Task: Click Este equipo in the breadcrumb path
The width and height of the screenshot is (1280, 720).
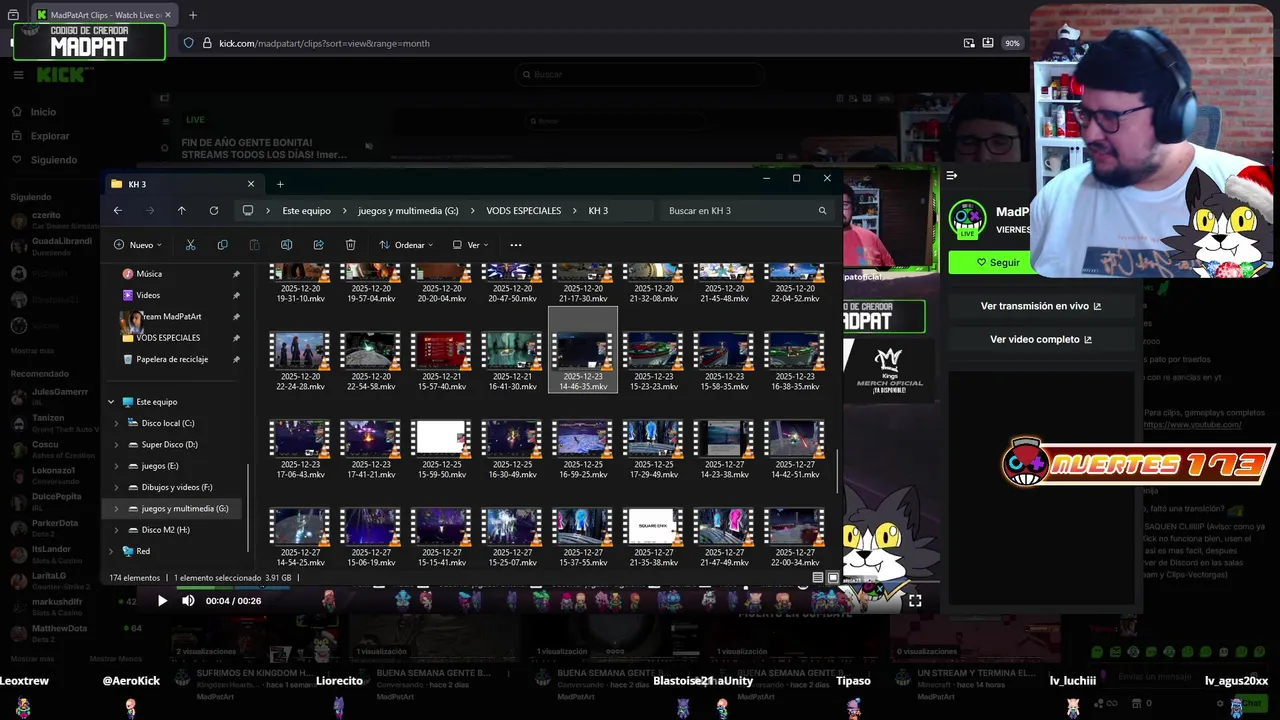Action: click(306, 211)
